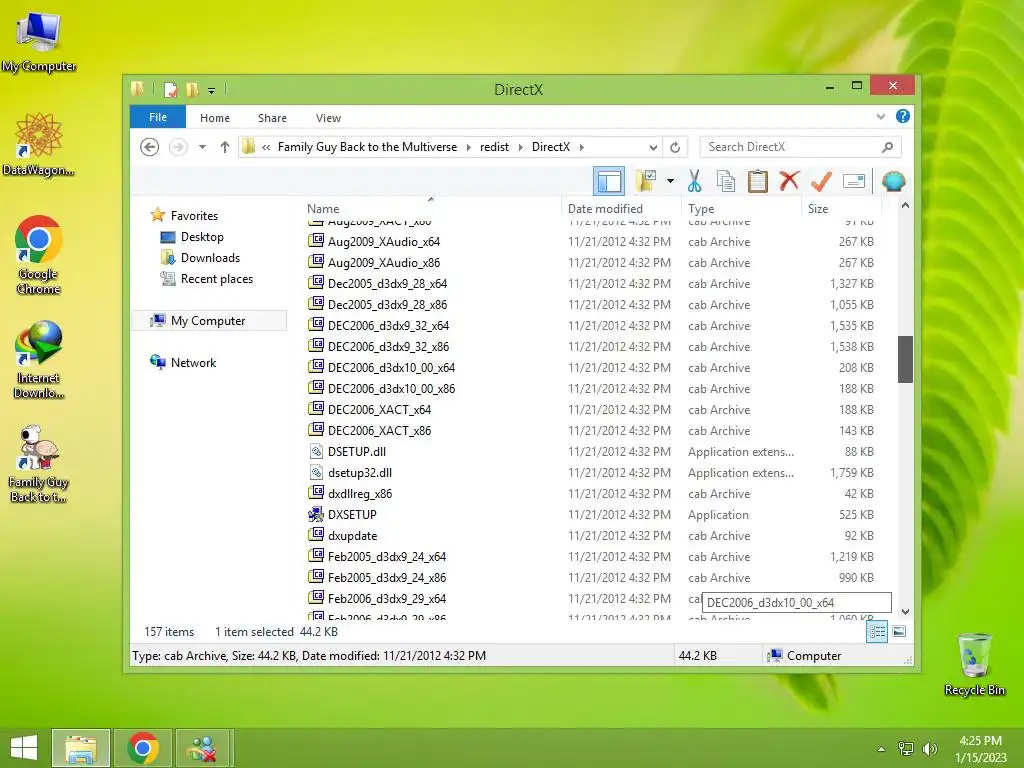Expand the folder options dropdown arrow

670,181
